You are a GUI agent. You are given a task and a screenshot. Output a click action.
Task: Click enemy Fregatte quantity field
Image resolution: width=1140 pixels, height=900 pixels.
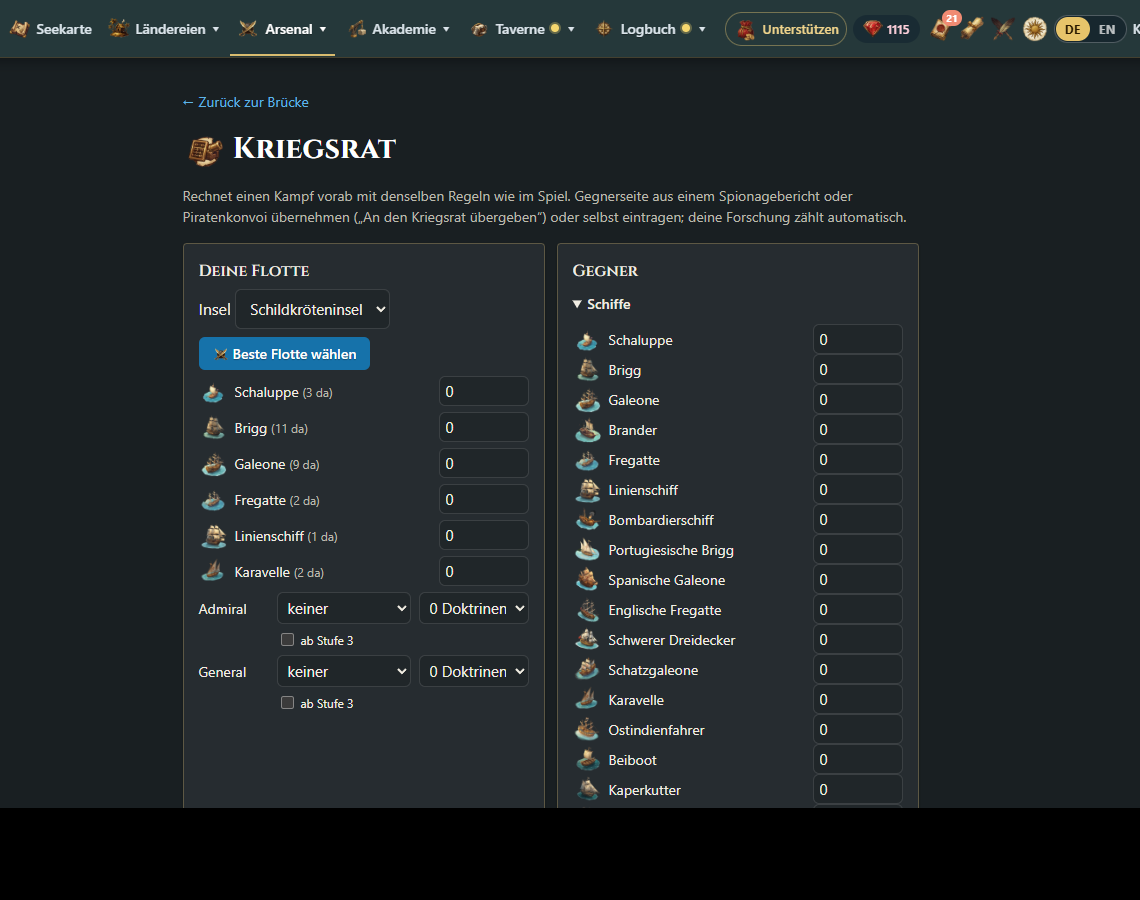coord(858,459)
